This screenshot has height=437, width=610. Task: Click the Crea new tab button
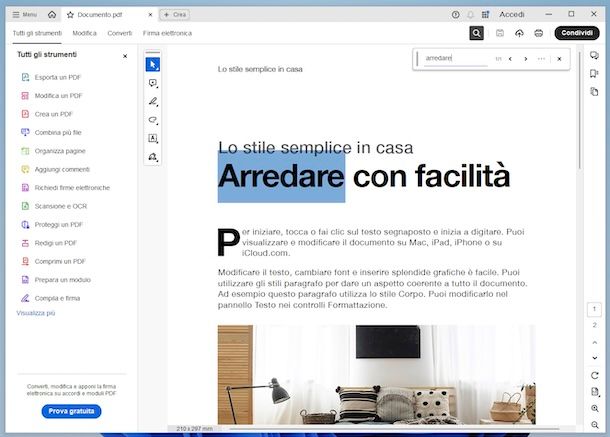point(175,15)
